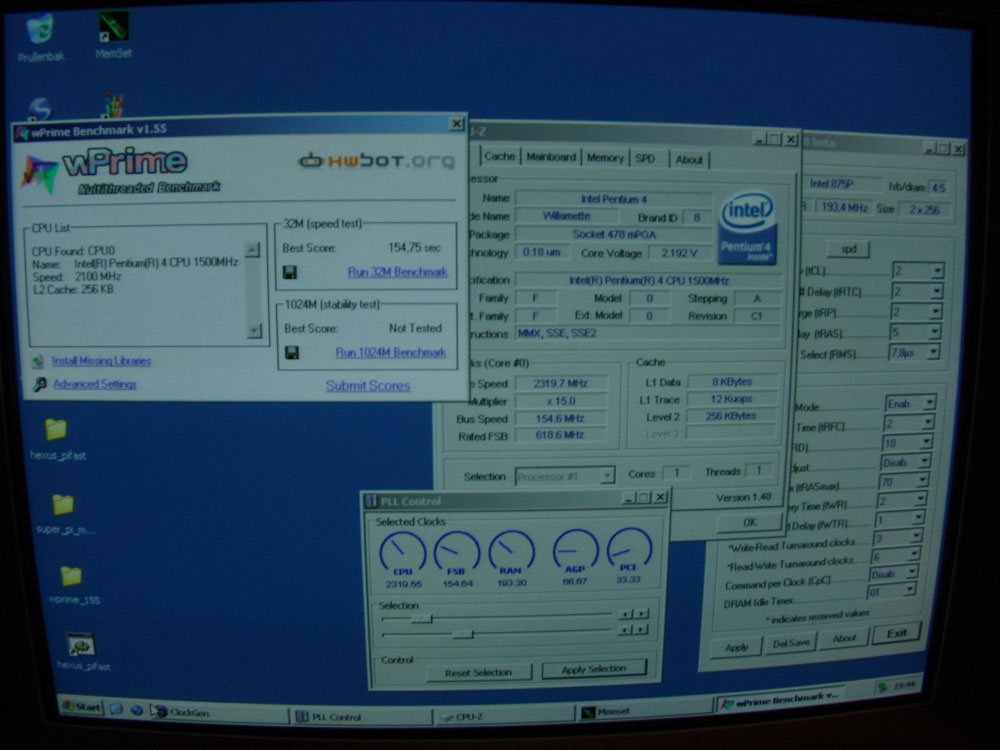The image size is (1000, 750).
Task: Click the save icon in 1024M stability test box
Action: point(292,353)
